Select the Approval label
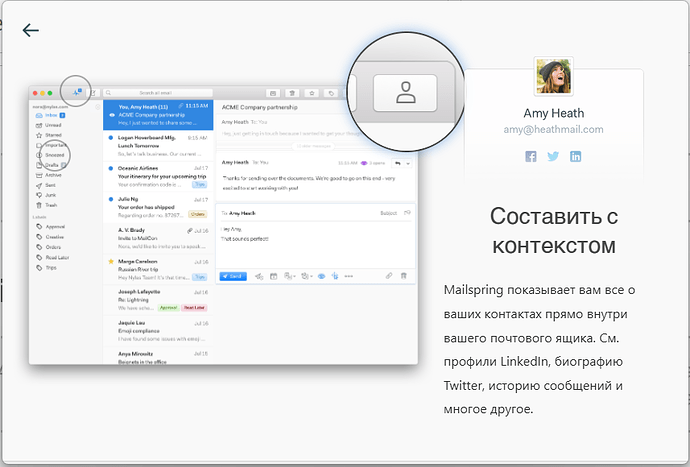690x467 pixels. click(51, 227)
